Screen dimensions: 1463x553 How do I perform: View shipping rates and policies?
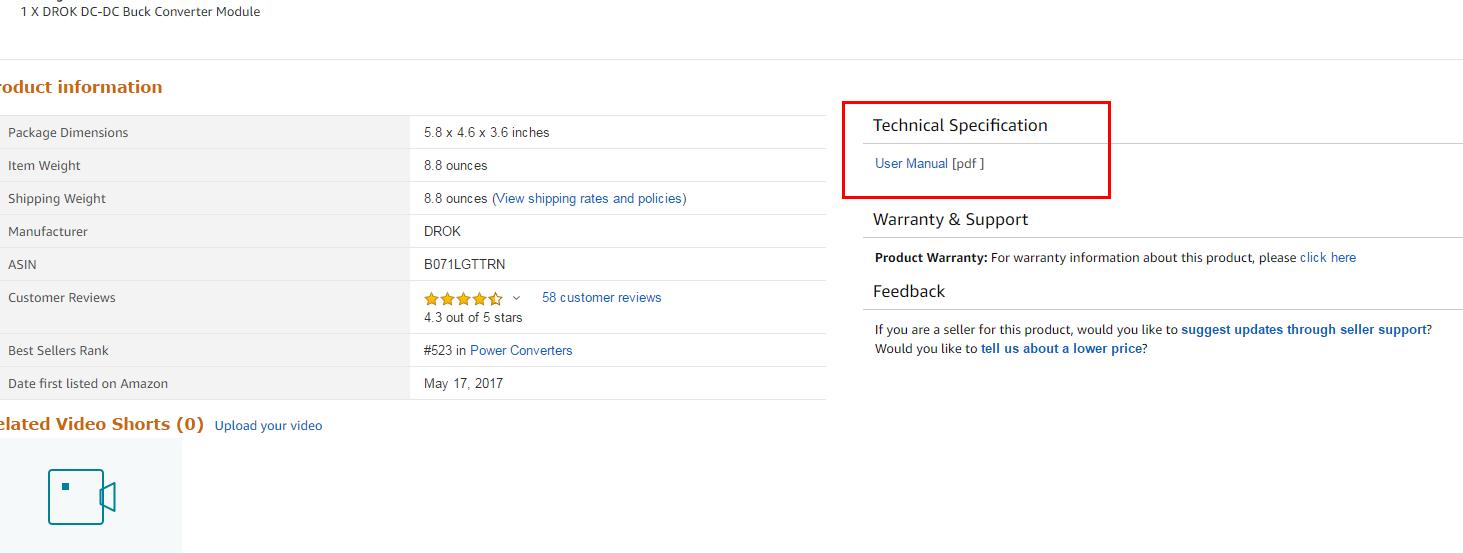(589, 199)
